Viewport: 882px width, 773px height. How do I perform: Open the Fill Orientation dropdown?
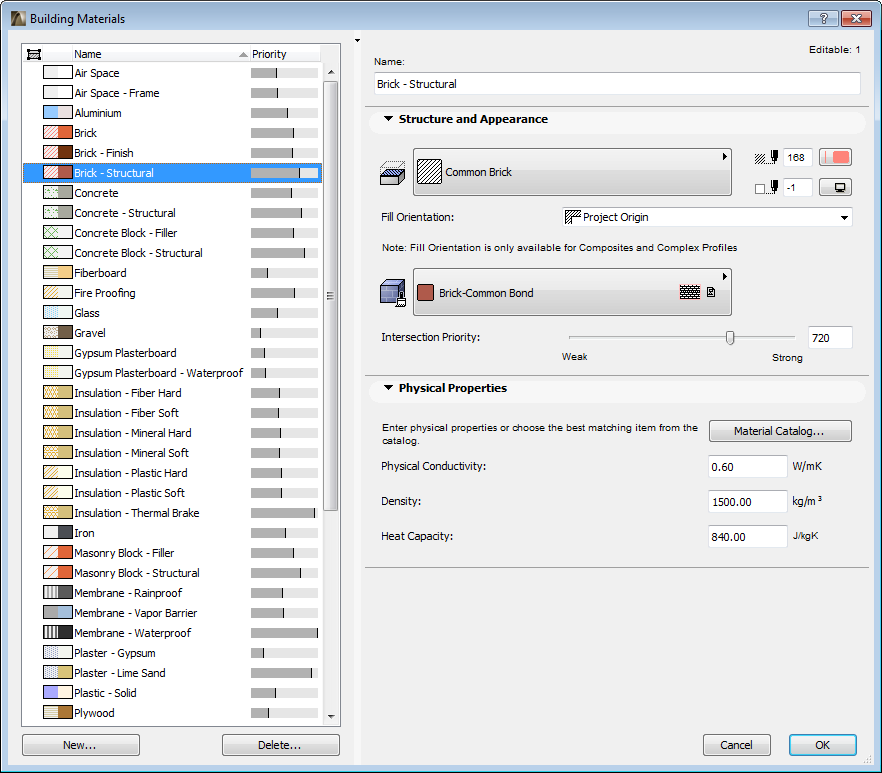pyautogui.click(x=707, y=217)
